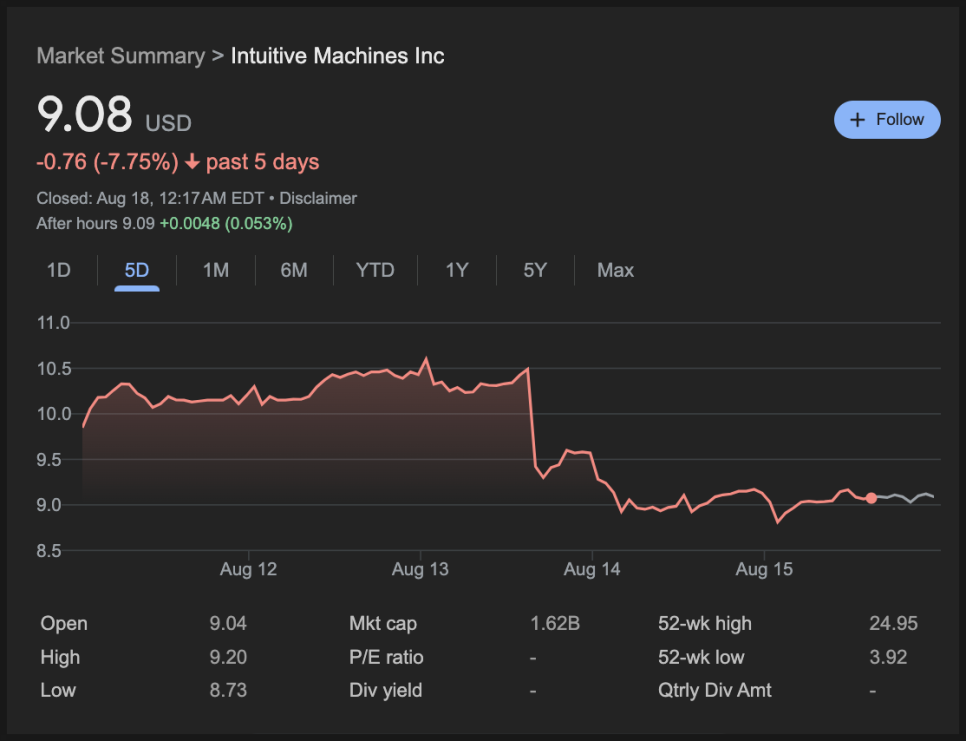Click the 9.08 current price
The width and height of the screenshot is (966, 741).
click(x=84, y=114)
